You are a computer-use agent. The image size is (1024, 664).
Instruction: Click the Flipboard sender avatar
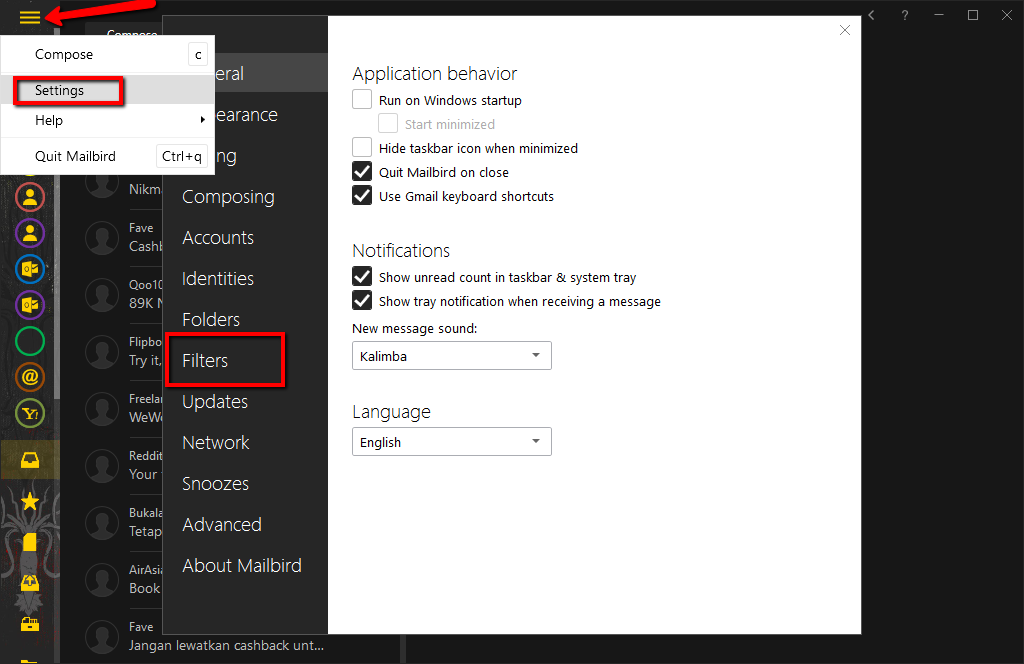coord(102,351)
